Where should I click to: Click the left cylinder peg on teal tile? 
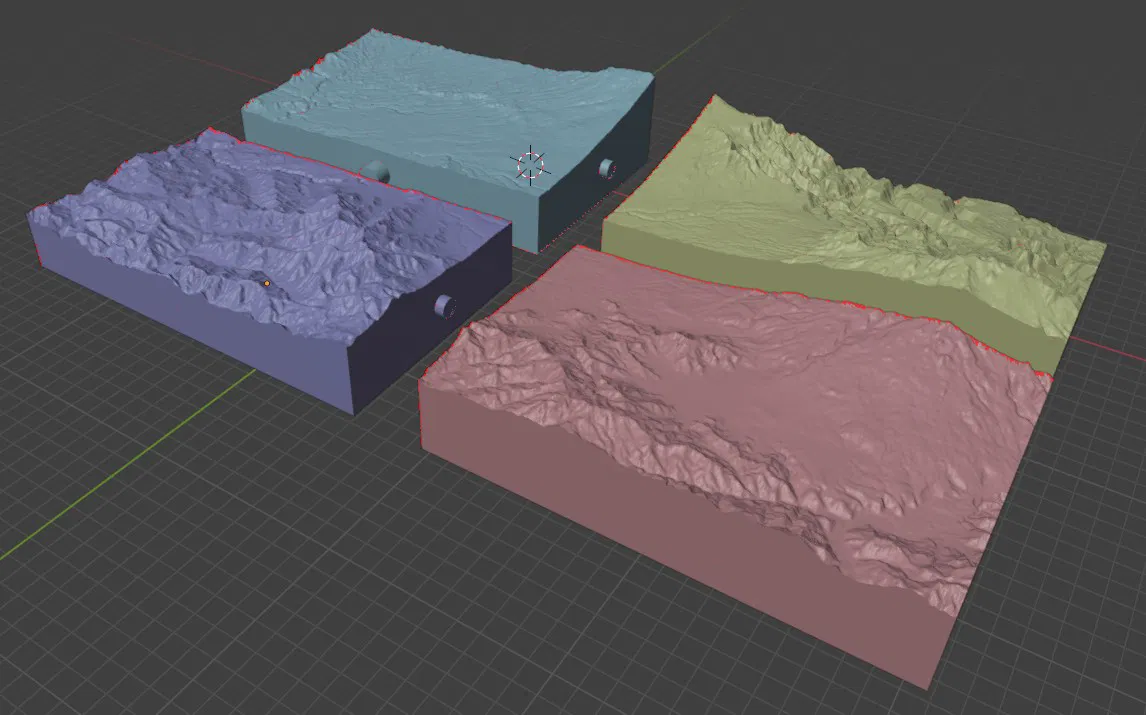coord(377,171)
